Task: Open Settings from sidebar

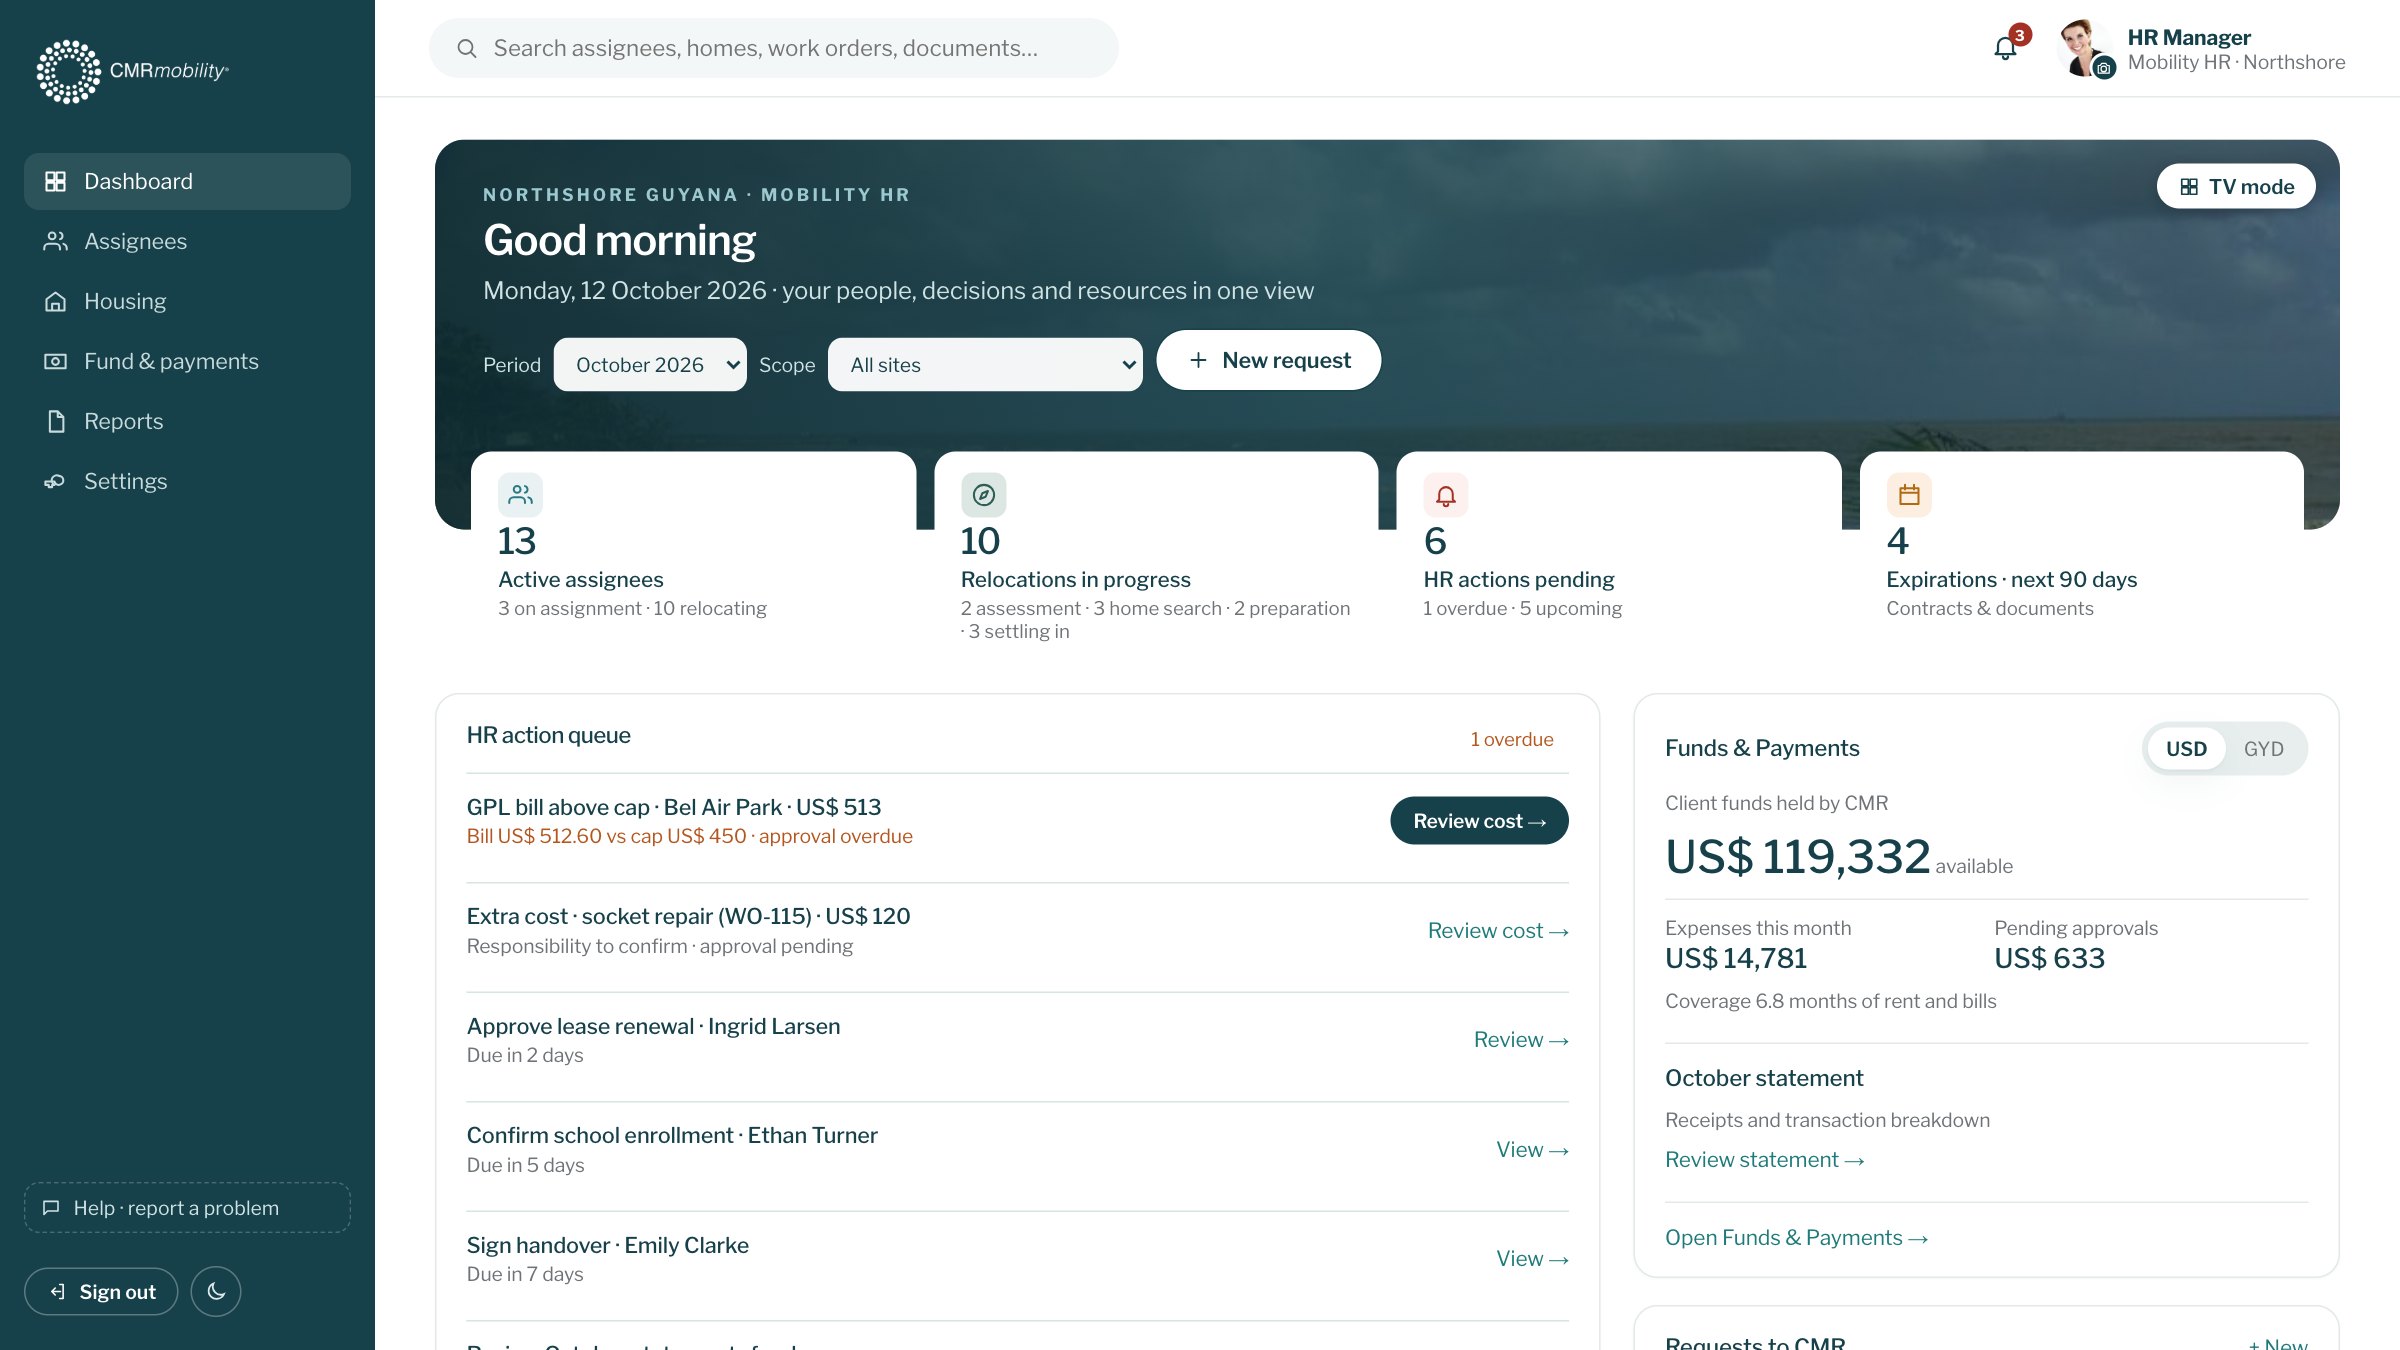Action: click(187, 481)
